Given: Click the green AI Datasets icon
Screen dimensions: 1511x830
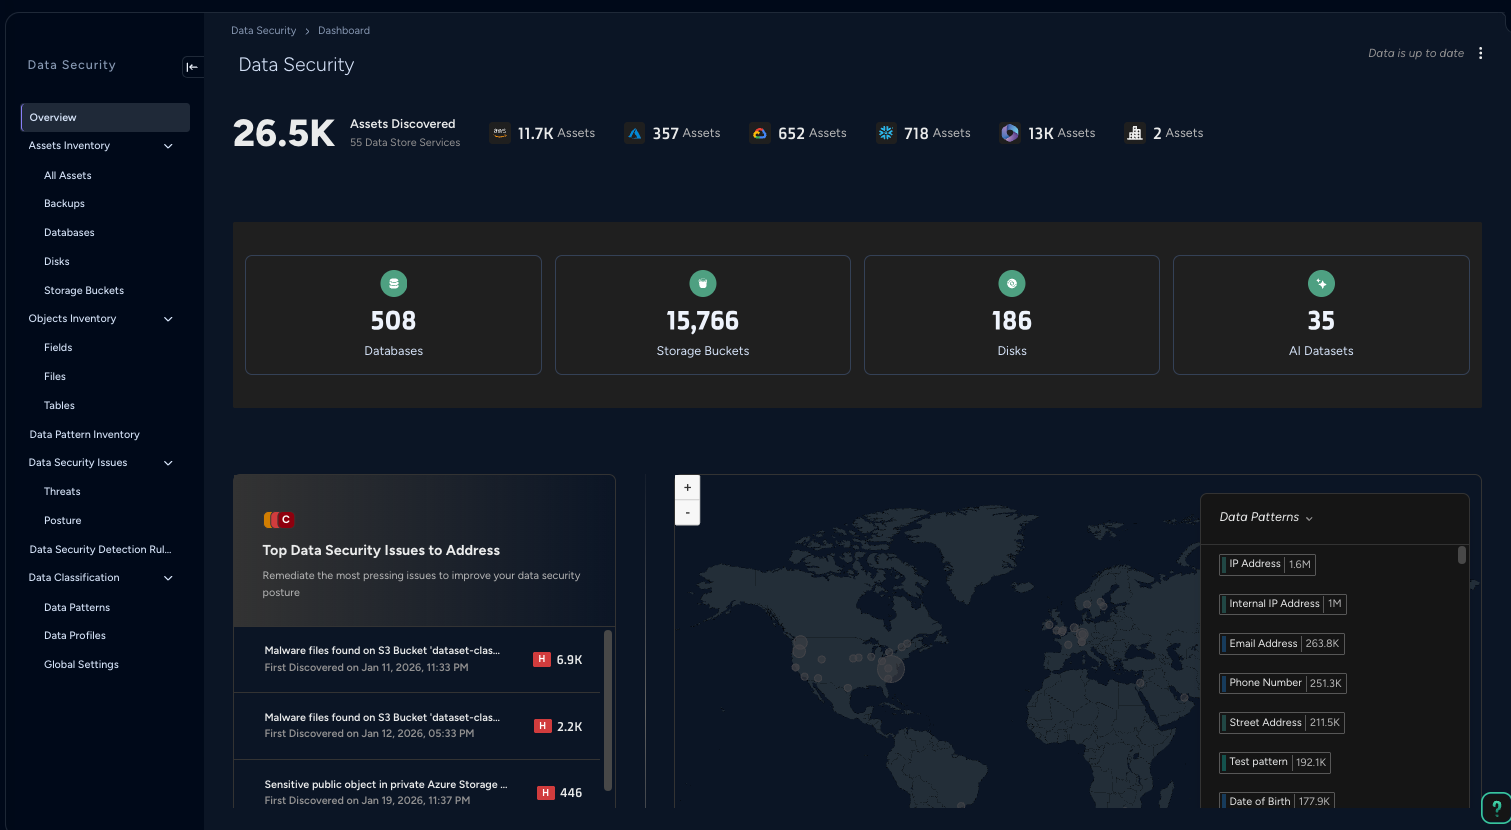Looking at the screenshot, I should click(1321, 284).
